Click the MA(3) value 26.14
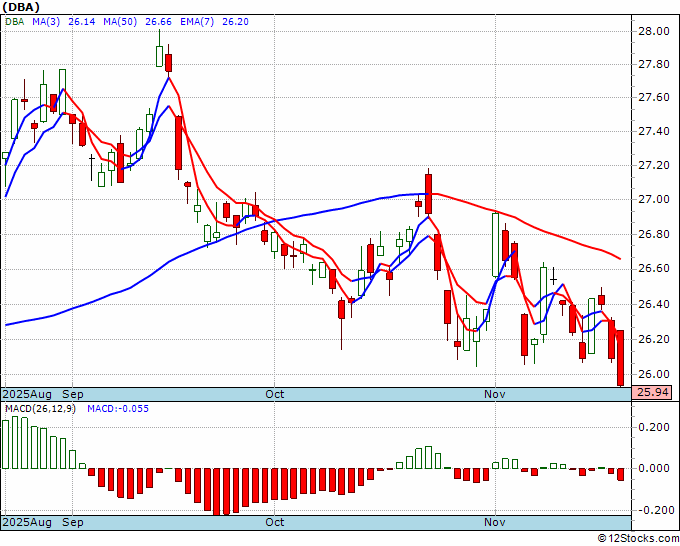680x546 pixels. point(82,22)
